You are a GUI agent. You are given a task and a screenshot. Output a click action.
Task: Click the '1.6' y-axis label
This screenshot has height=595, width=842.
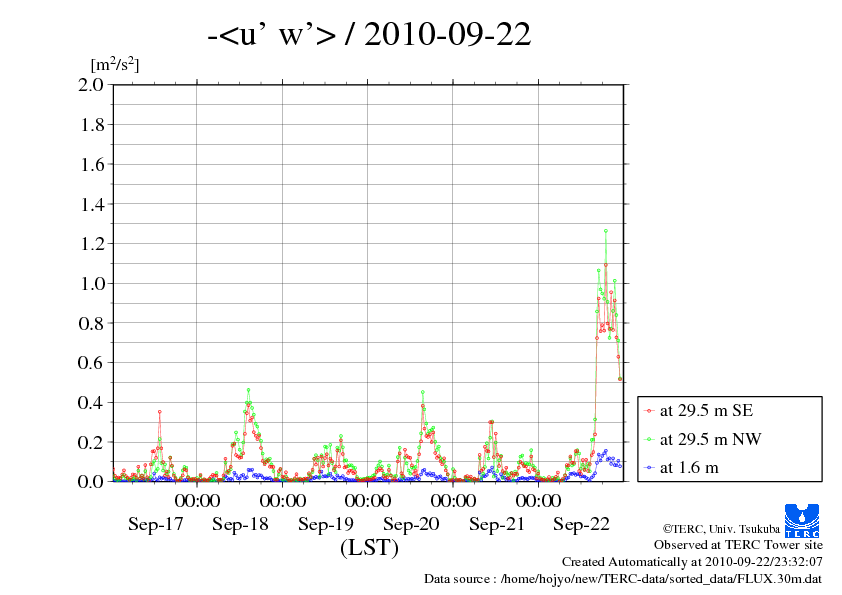[91, 164]
